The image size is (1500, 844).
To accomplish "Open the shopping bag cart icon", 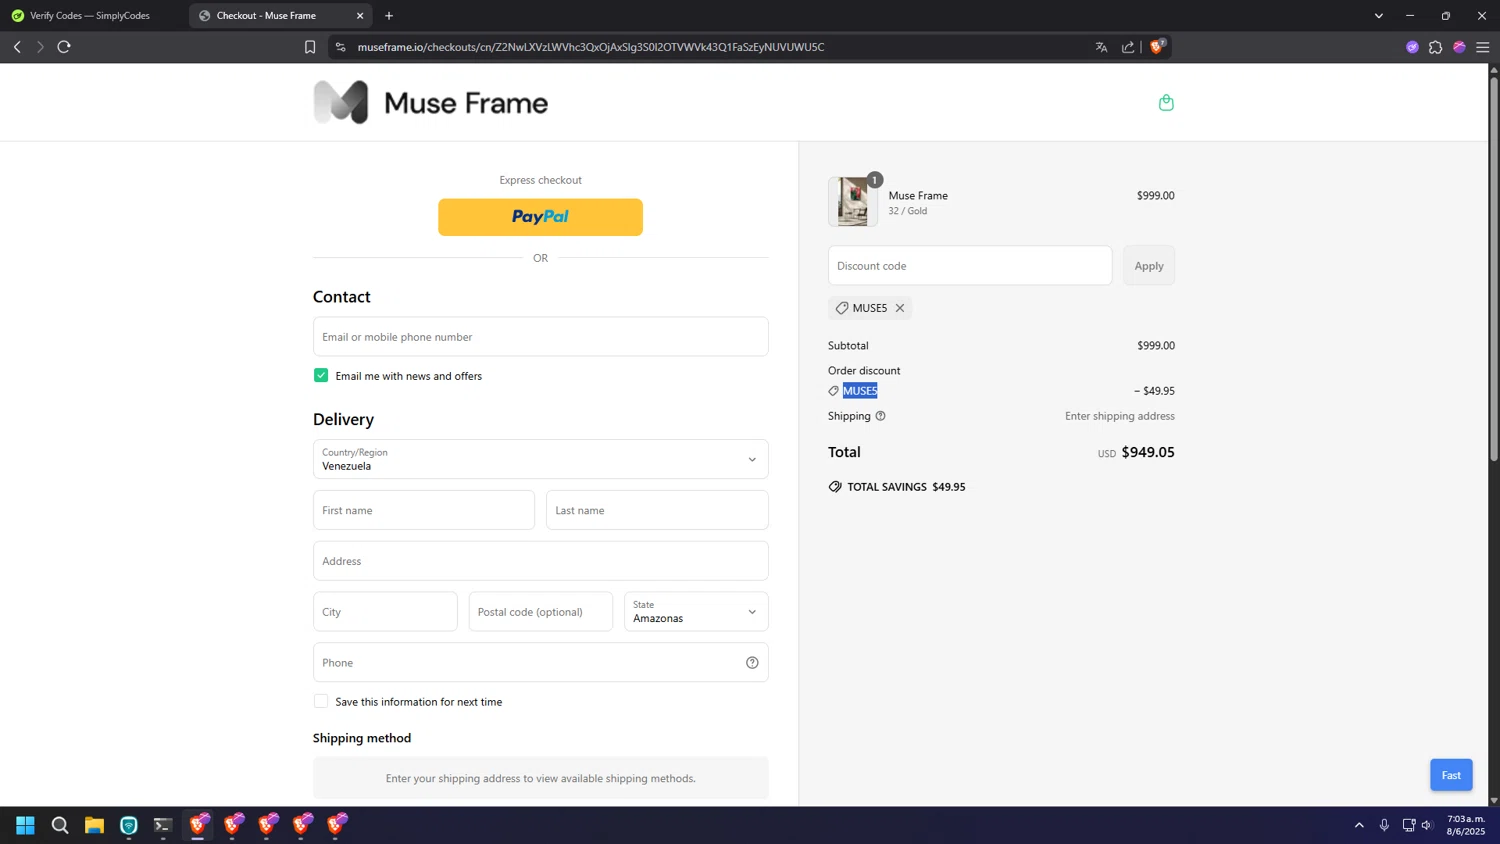I will [1166, 103].
